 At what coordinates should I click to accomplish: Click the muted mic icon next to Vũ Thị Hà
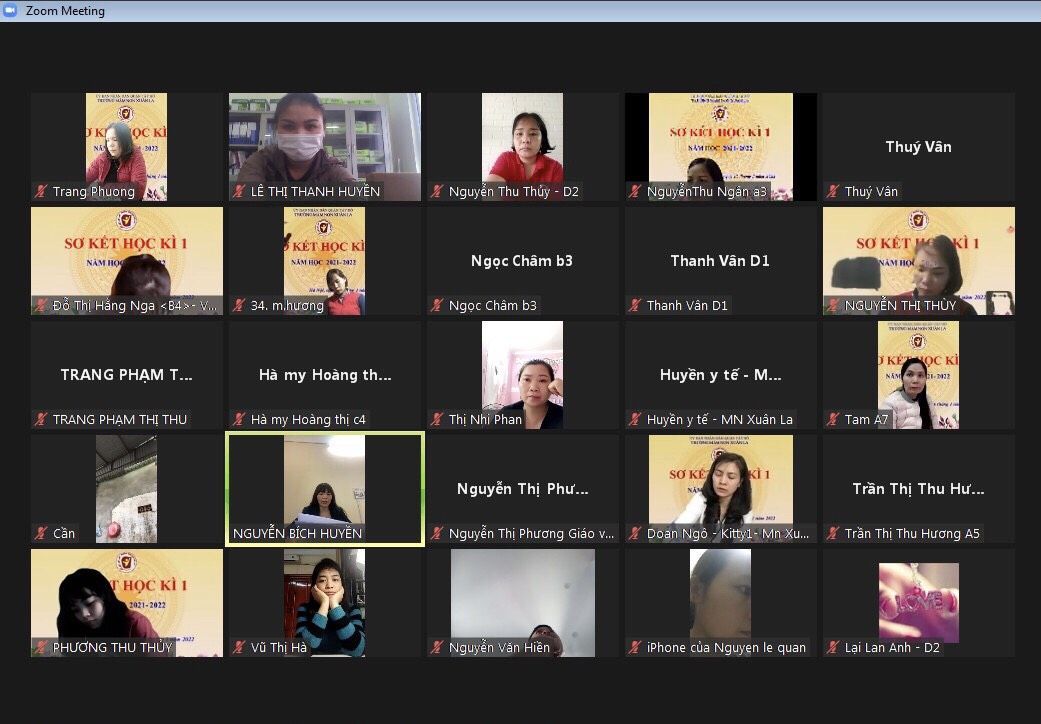coord(240,648)
